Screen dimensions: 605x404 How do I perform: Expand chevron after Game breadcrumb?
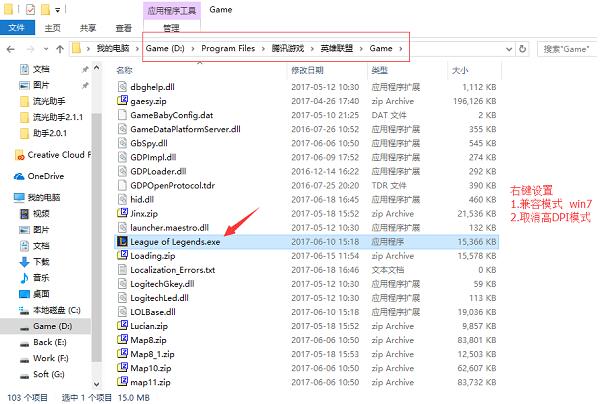401,49
